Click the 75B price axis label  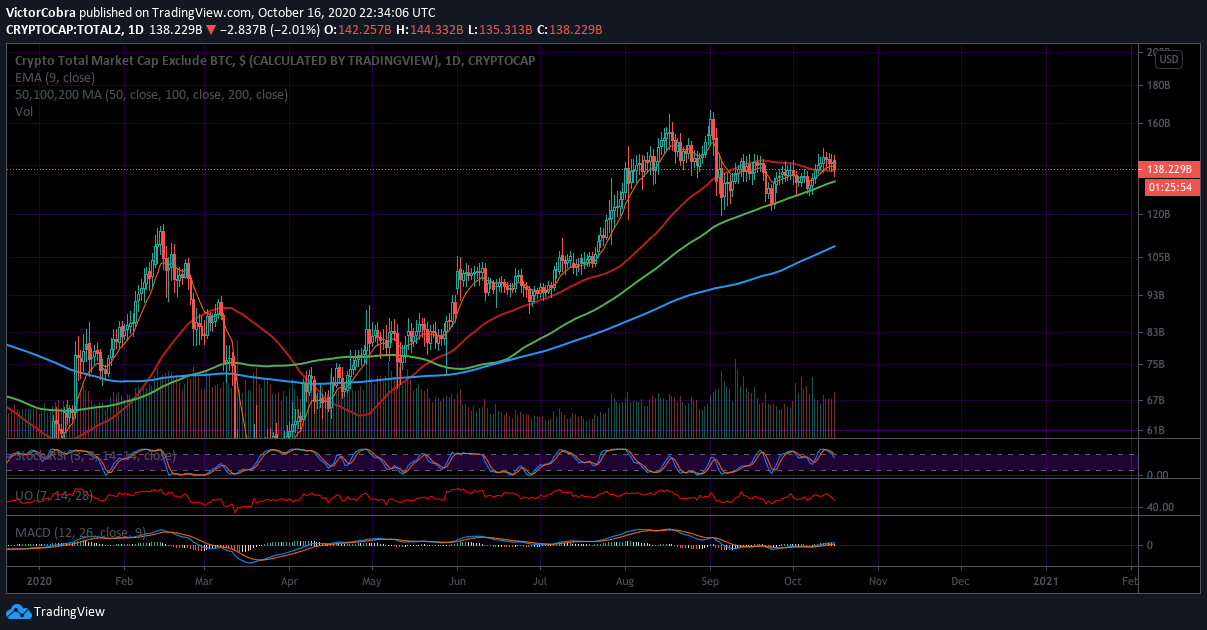point(1155,365)
